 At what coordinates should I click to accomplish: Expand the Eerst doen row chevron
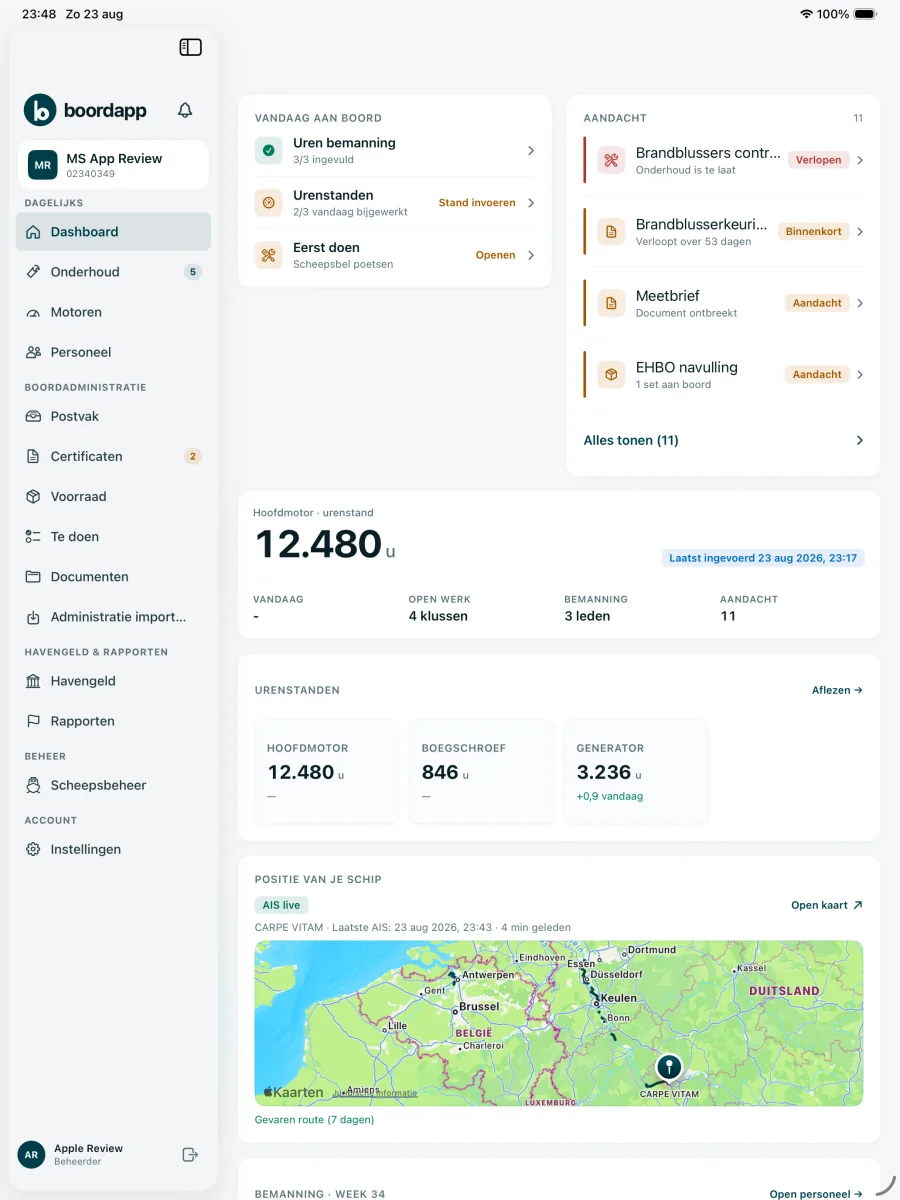pos(531,255)
